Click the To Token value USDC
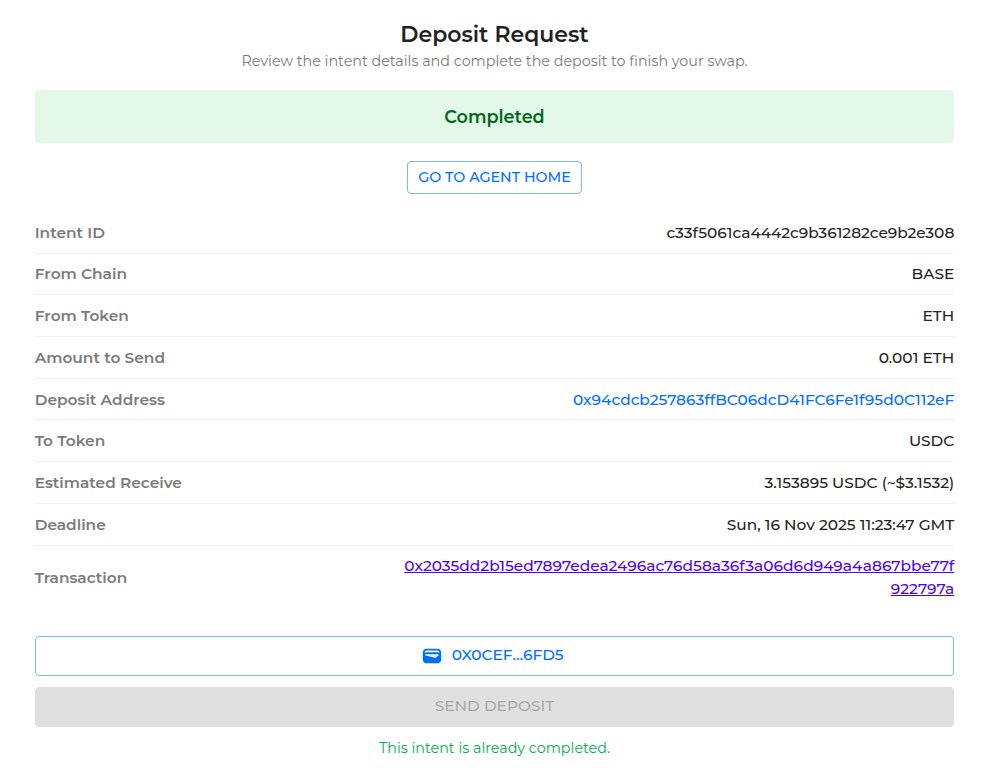This screenshot has height=775, width=990. (x=931, y=441)
